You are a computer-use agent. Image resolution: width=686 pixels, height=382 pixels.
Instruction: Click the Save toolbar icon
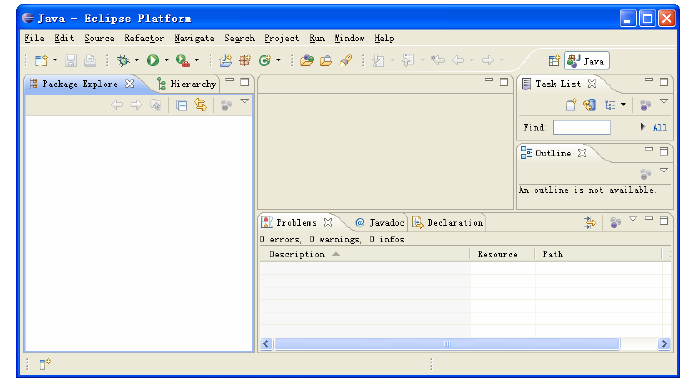click(71, 60)
